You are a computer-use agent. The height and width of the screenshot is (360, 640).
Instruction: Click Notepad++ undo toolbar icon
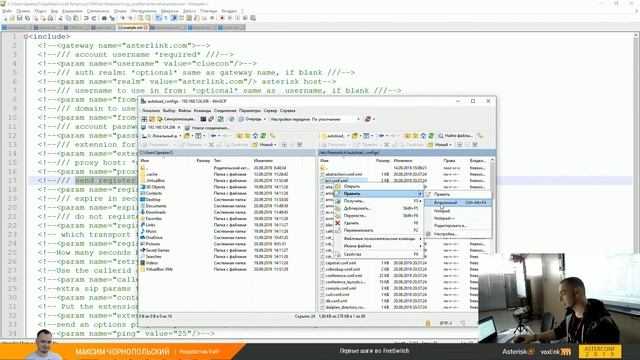pyautogui.click(x=86, y=18)
